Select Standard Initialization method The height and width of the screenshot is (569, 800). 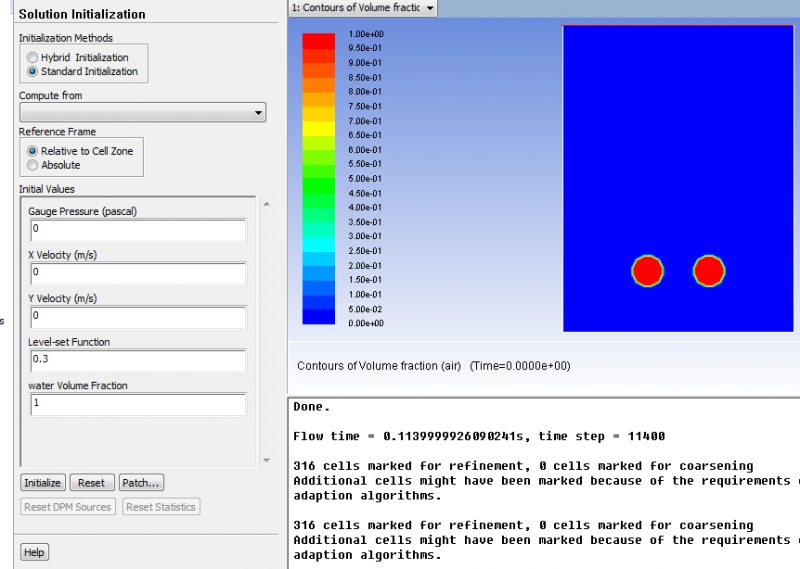(33, 72)
